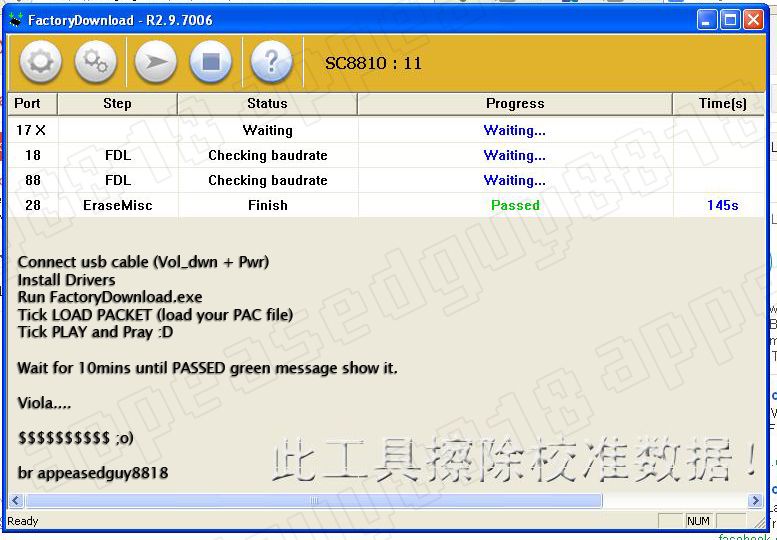The height and width of the screenshot is (540, 777).
Task: Sort by the Status column header
Action: (x=267, y=104)
